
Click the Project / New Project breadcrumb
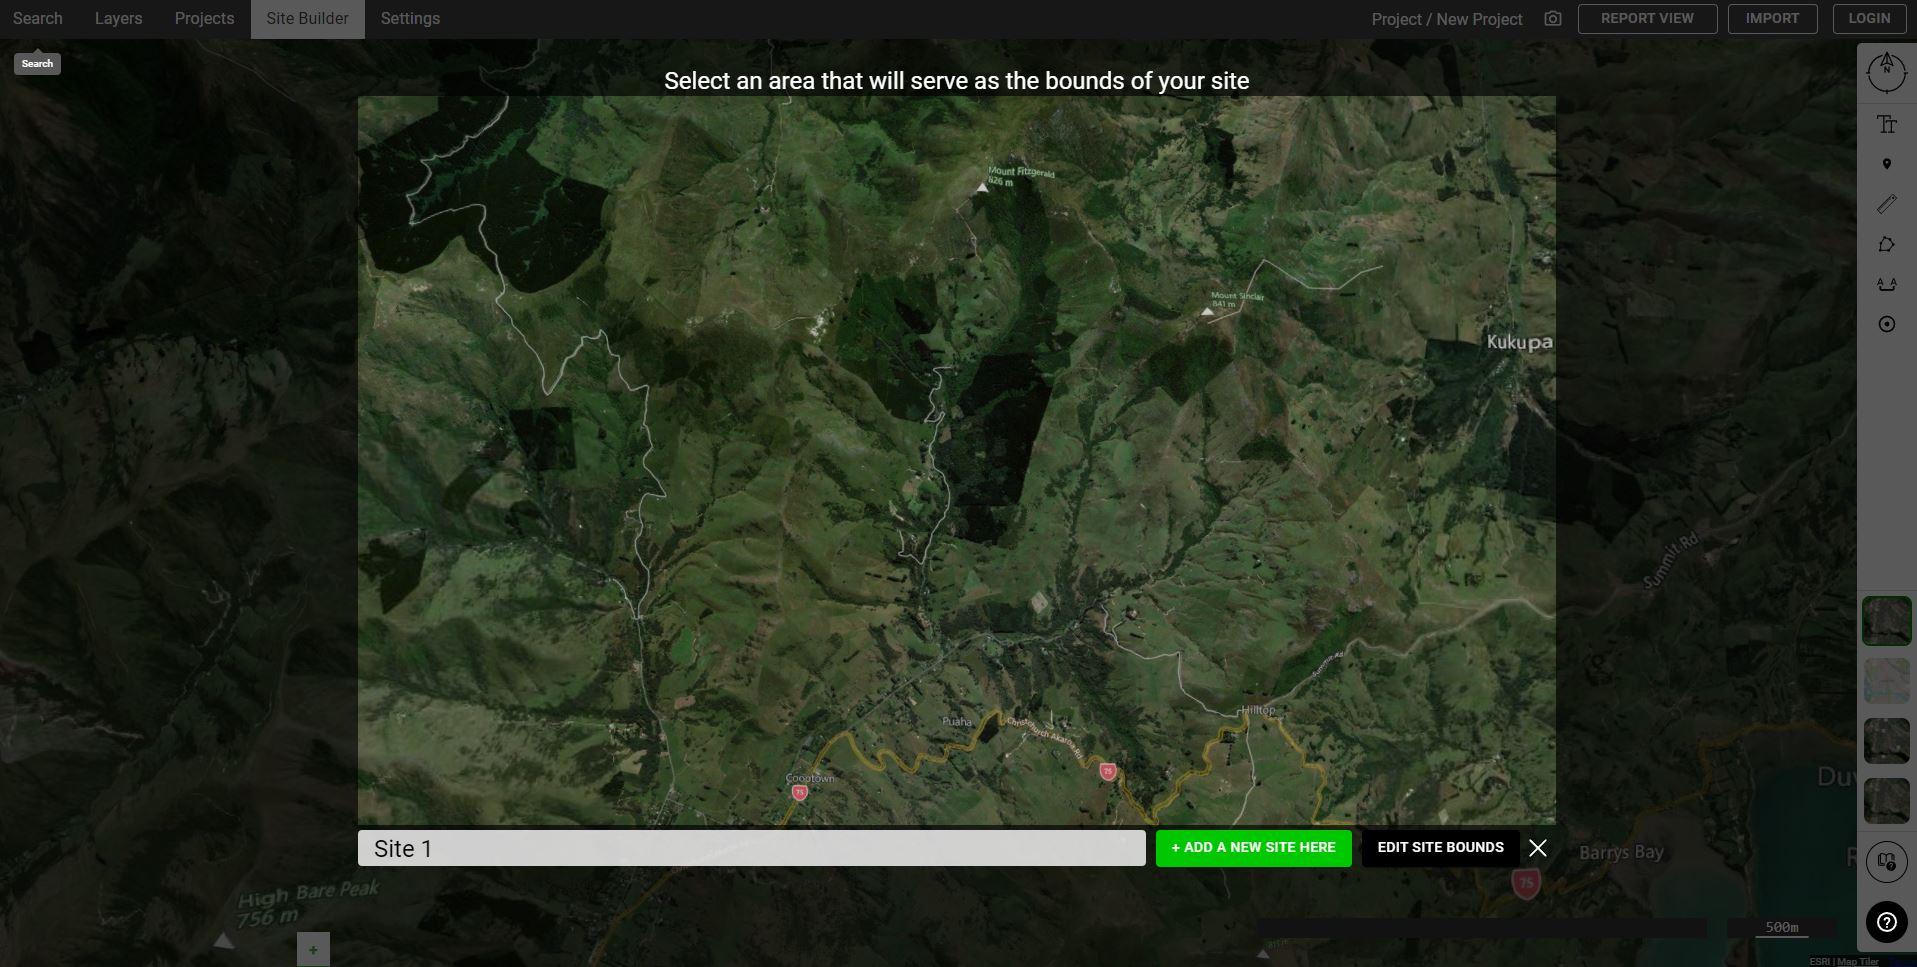tap(1447, 19)
